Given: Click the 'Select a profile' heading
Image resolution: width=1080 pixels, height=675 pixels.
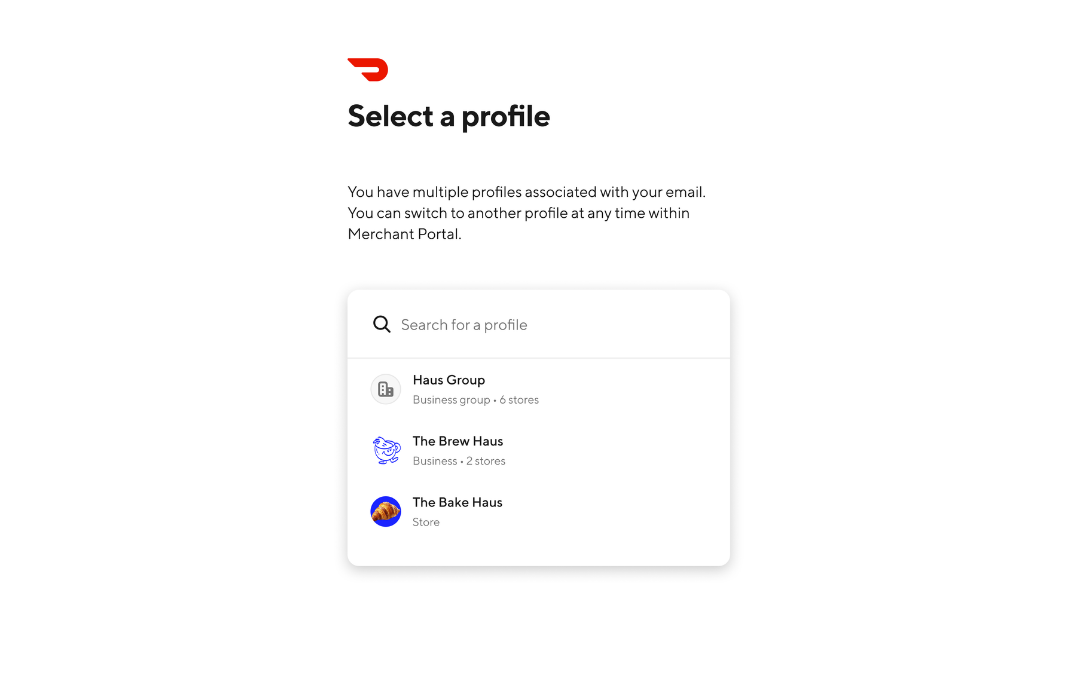Looking at the screenshot, I should tap(448, 116).
